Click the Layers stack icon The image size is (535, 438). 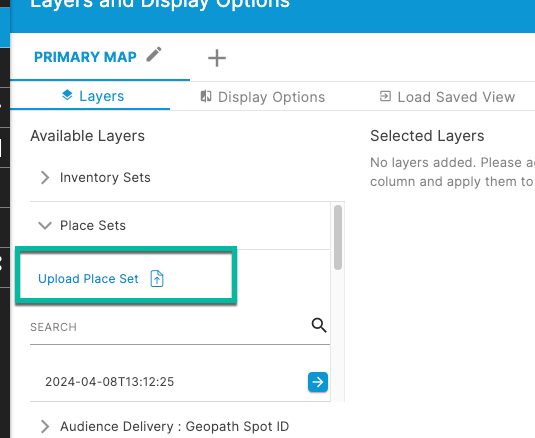pyautogui.click(x=67, y=95)
